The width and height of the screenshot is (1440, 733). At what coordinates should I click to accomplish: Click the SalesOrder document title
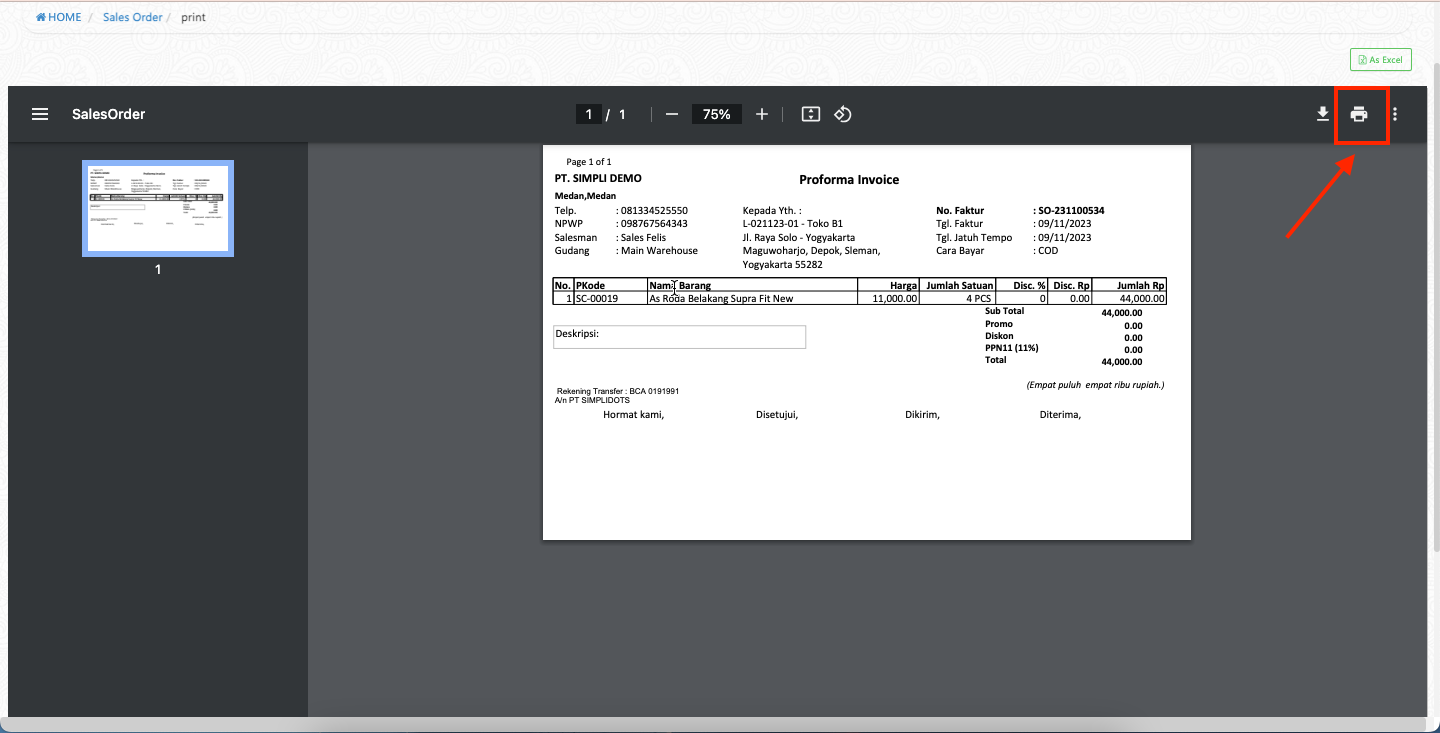[108, 114]
